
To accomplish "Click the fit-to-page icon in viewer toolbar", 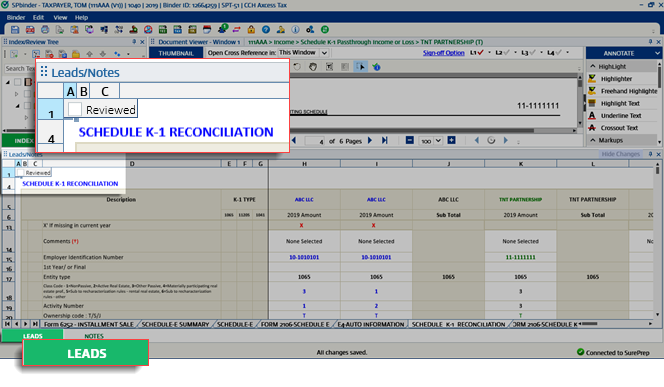I will point(329,67).
